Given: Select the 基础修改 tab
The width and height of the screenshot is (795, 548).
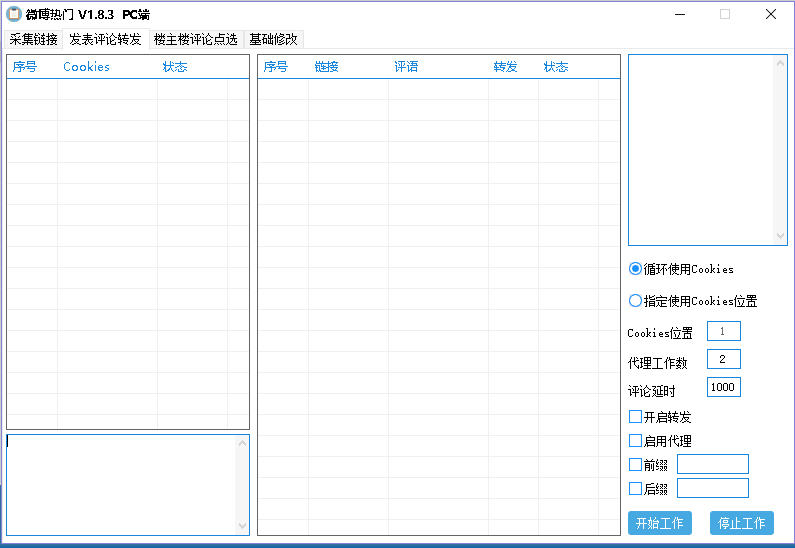Looking at the screenshot, I should point(273,40).
